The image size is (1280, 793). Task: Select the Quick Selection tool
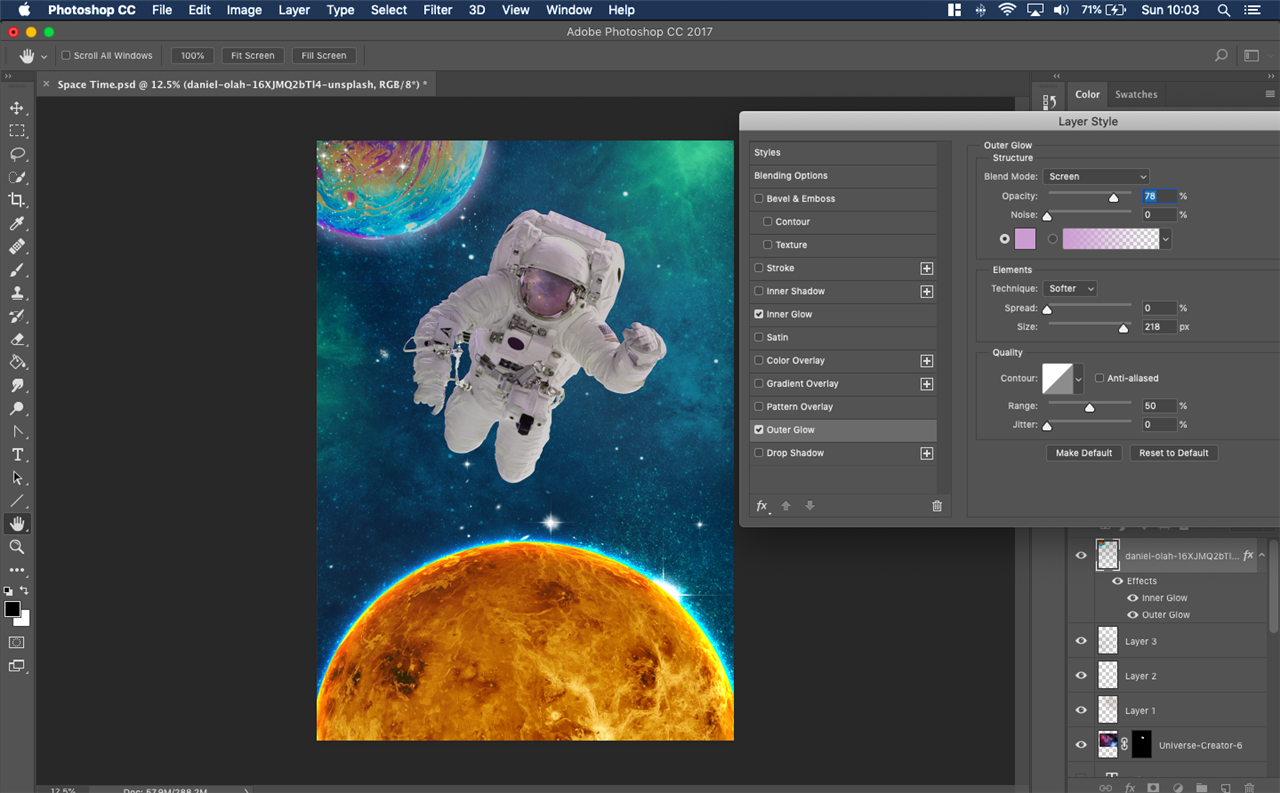pyautogui.click(x=17, y=177)
